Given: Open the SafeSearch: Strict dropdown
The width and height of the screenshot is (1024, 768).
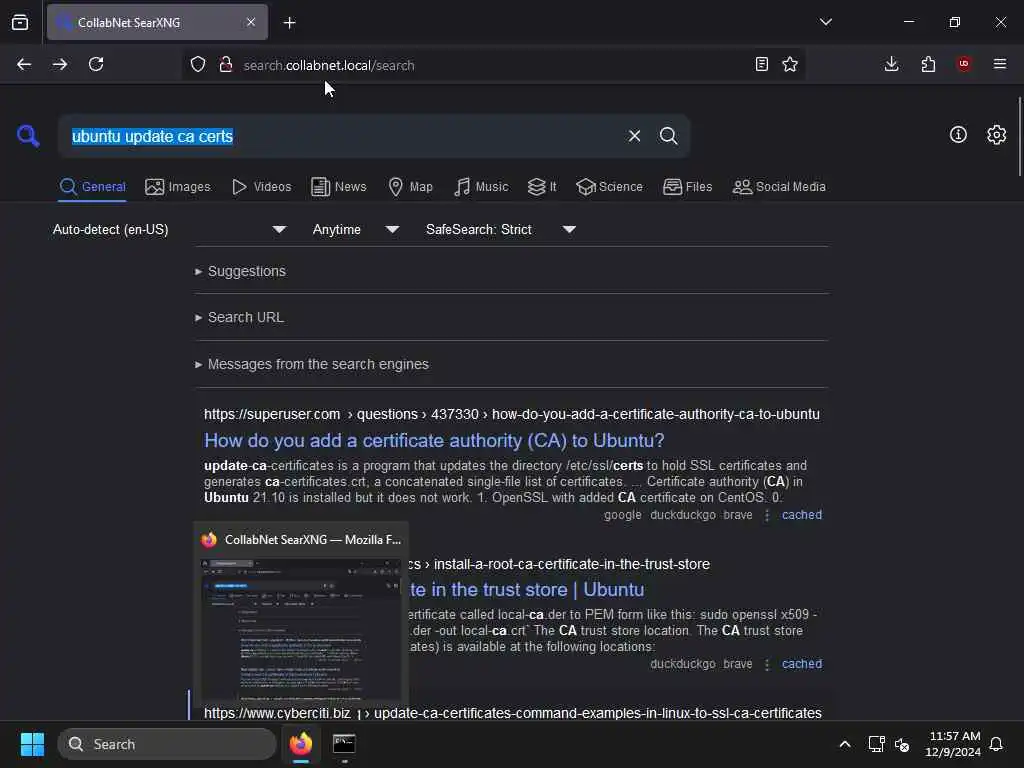Looking at the screenshot, I should pos(501,230).
